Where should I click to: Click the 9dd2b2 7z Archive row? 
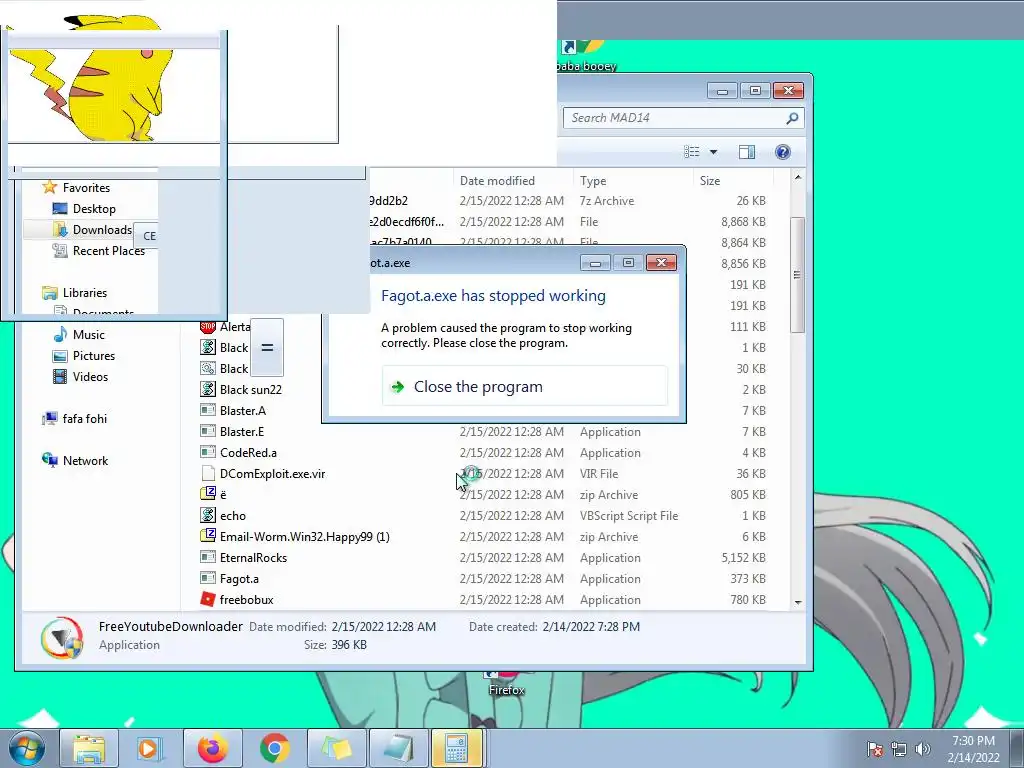tap(569, 201)
